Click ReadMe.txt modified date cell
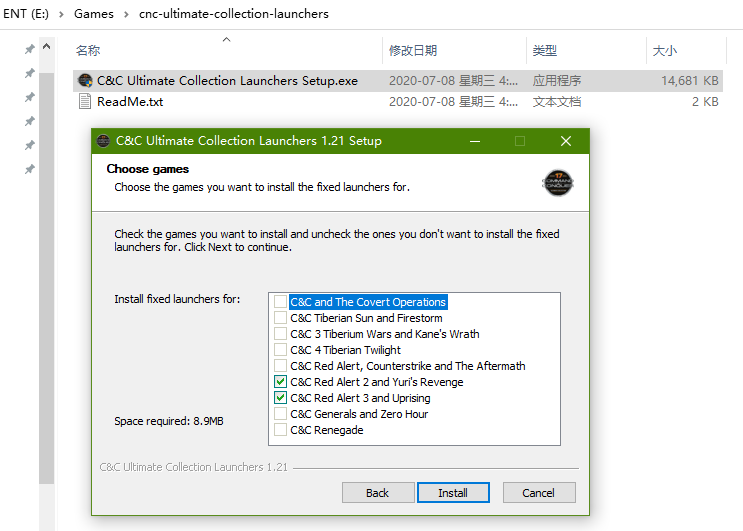This screenshot has width=743, height=531. pyautogui.click(x=453, y=102)
